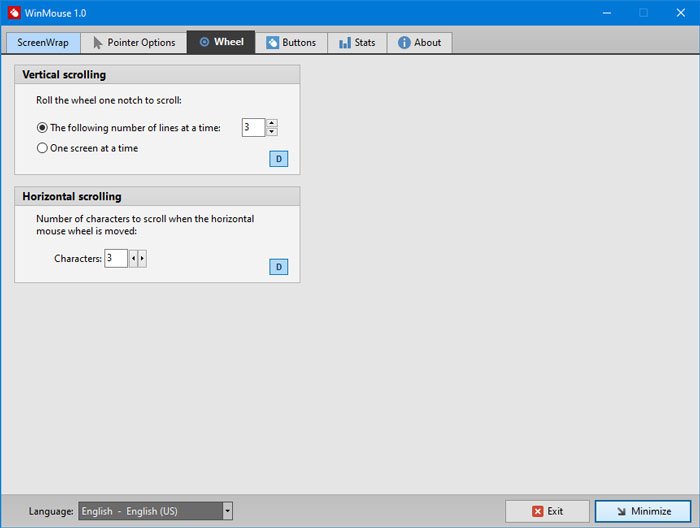Decrease Characters value with left arrow
This screenshot has width=700, height=528.
tap(133, 258)
